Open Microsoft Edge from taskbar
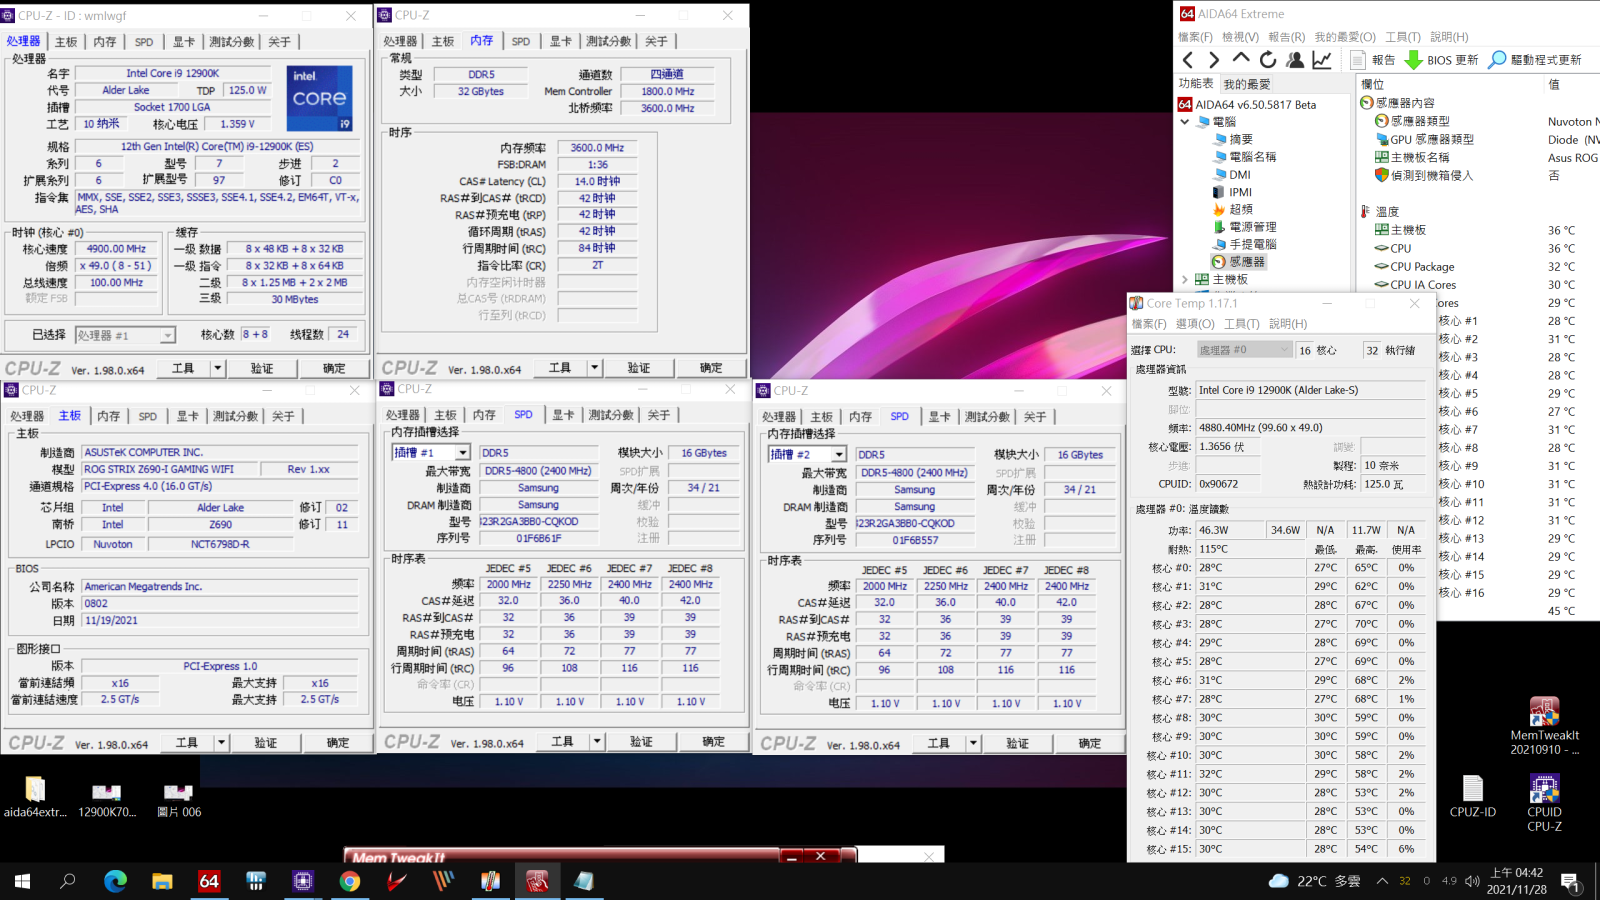Image resolution: width=1600 pixels, height=900 pixels. (116, 881)
